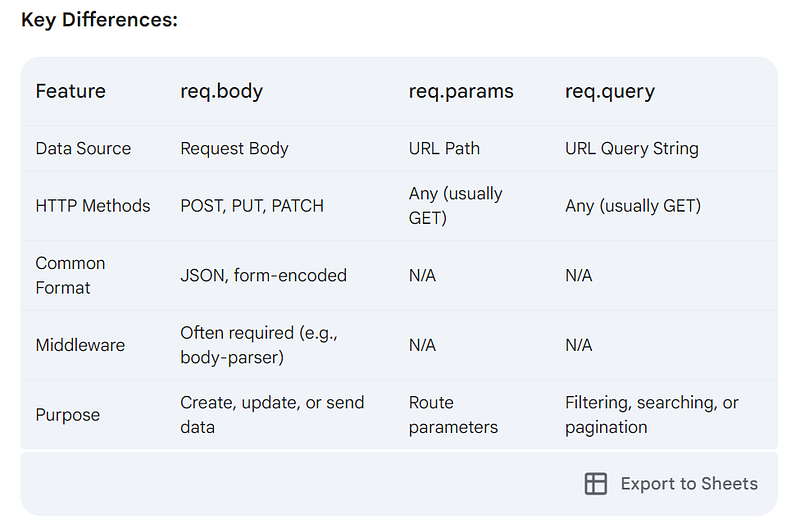
Task: Click the Filtering, searching, or pagination cell
Action: point(652,415)
